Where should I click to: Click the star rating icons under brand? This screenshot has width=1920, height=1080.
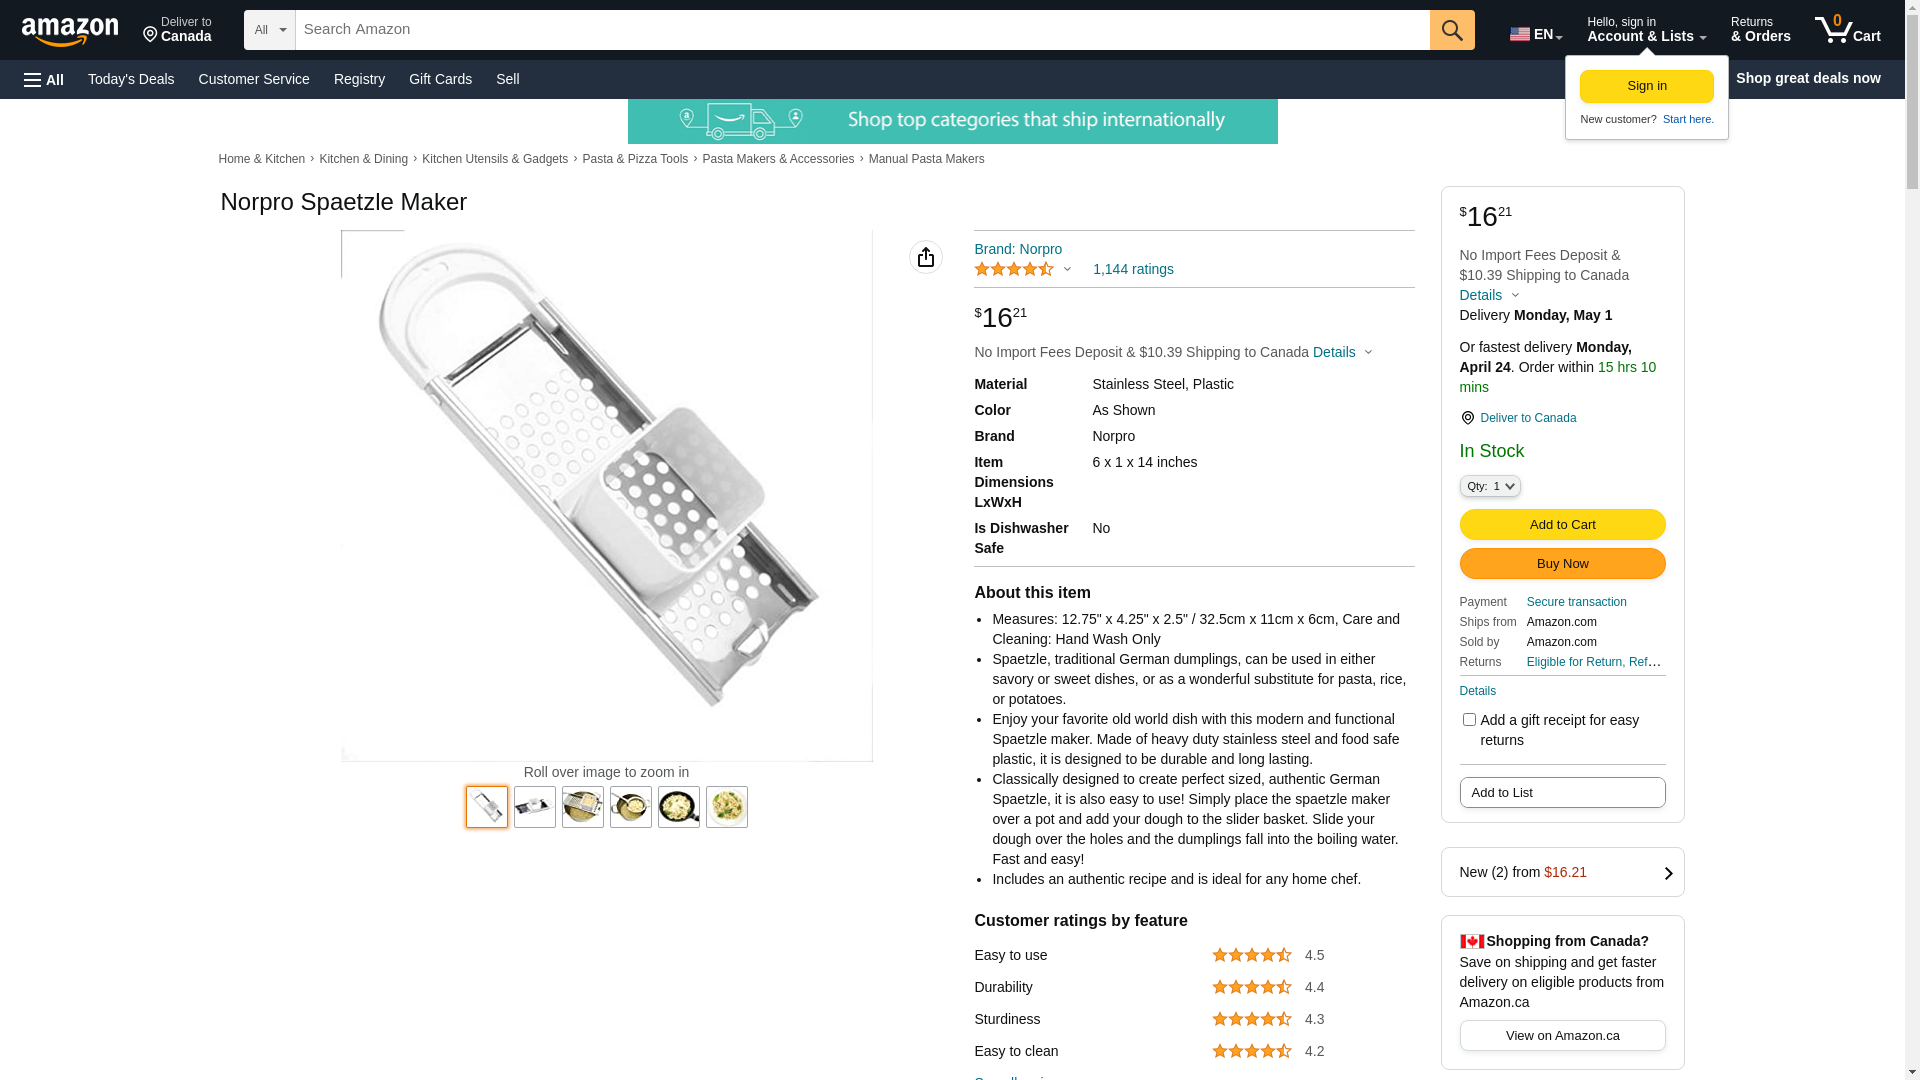click(x=1014, y=269)
